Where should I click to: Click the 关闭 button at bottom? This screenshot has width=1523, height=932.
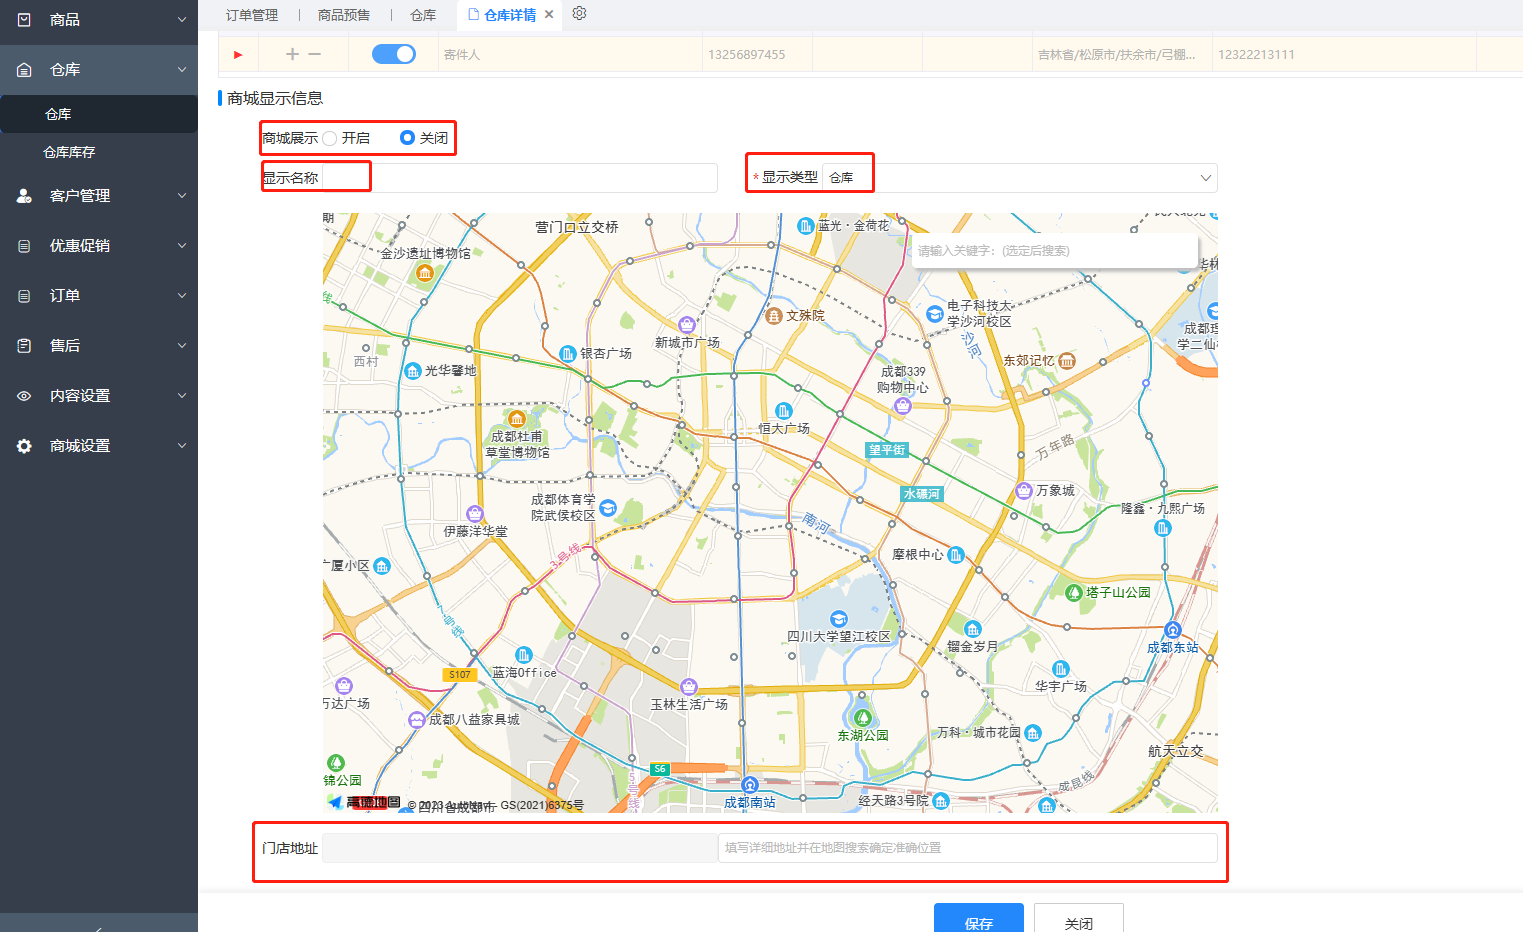(1079, 918)
